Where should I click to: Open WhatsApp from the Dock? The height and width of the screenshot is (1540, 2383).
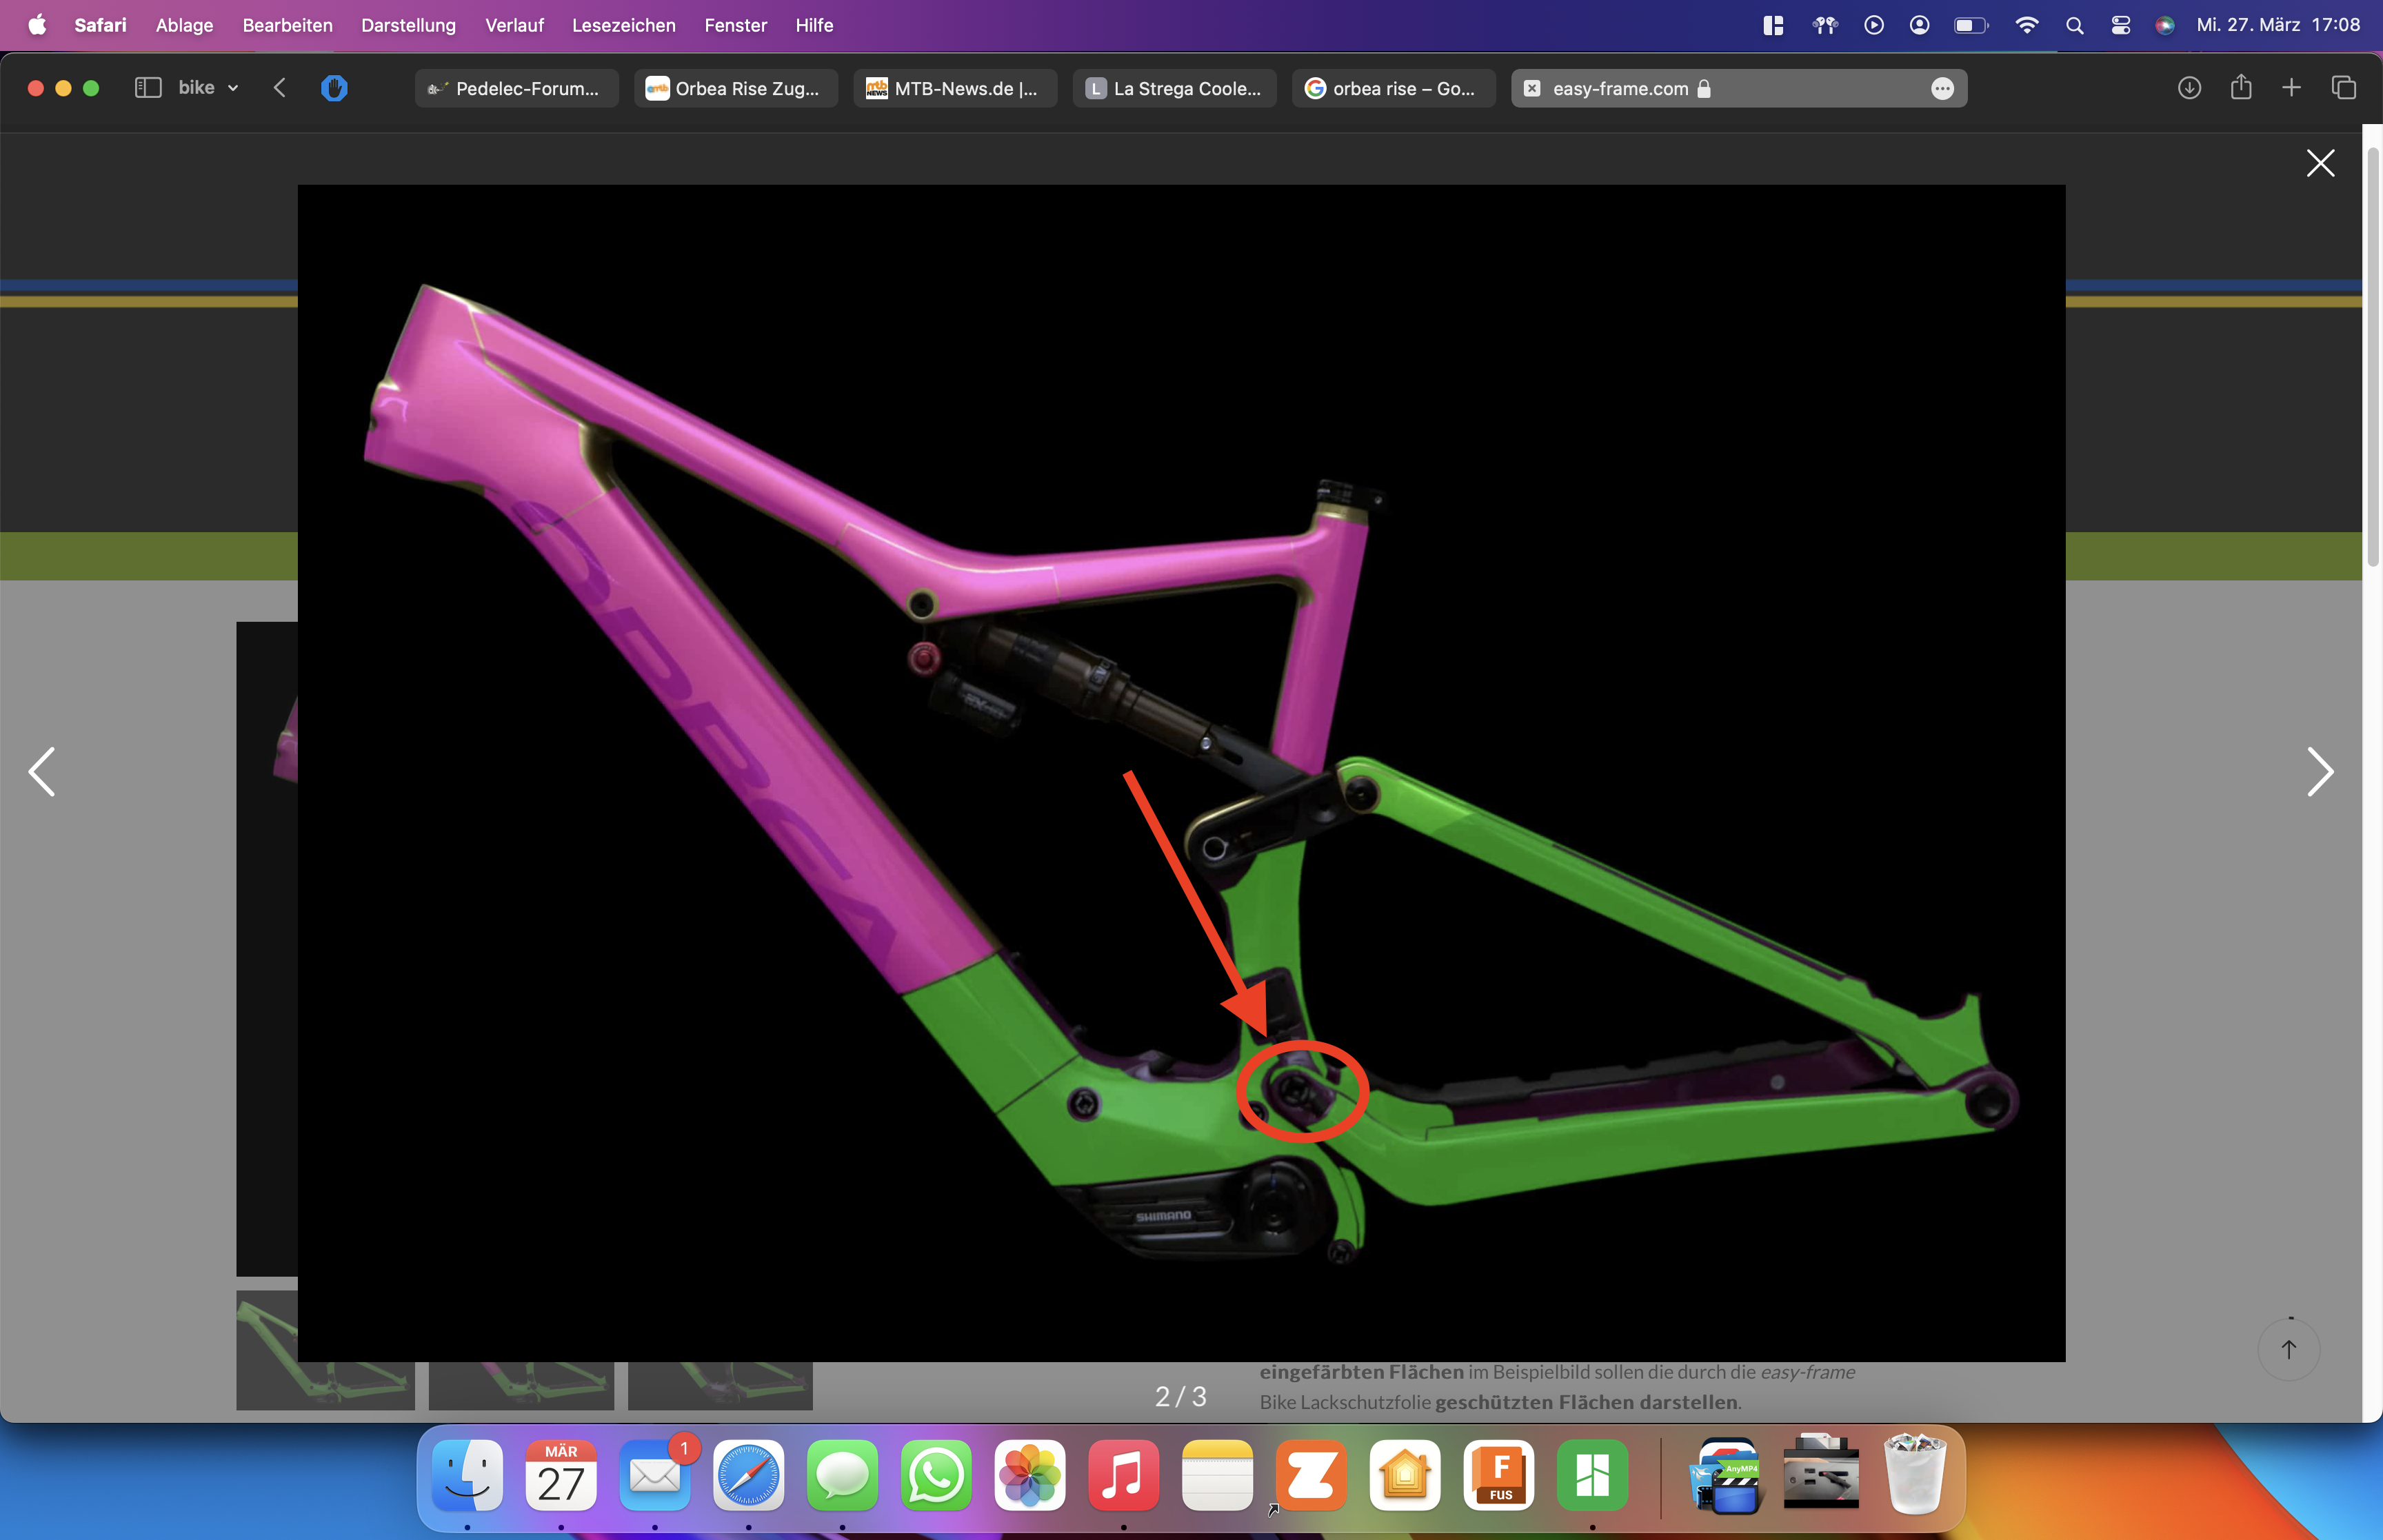pos(935,1476)
